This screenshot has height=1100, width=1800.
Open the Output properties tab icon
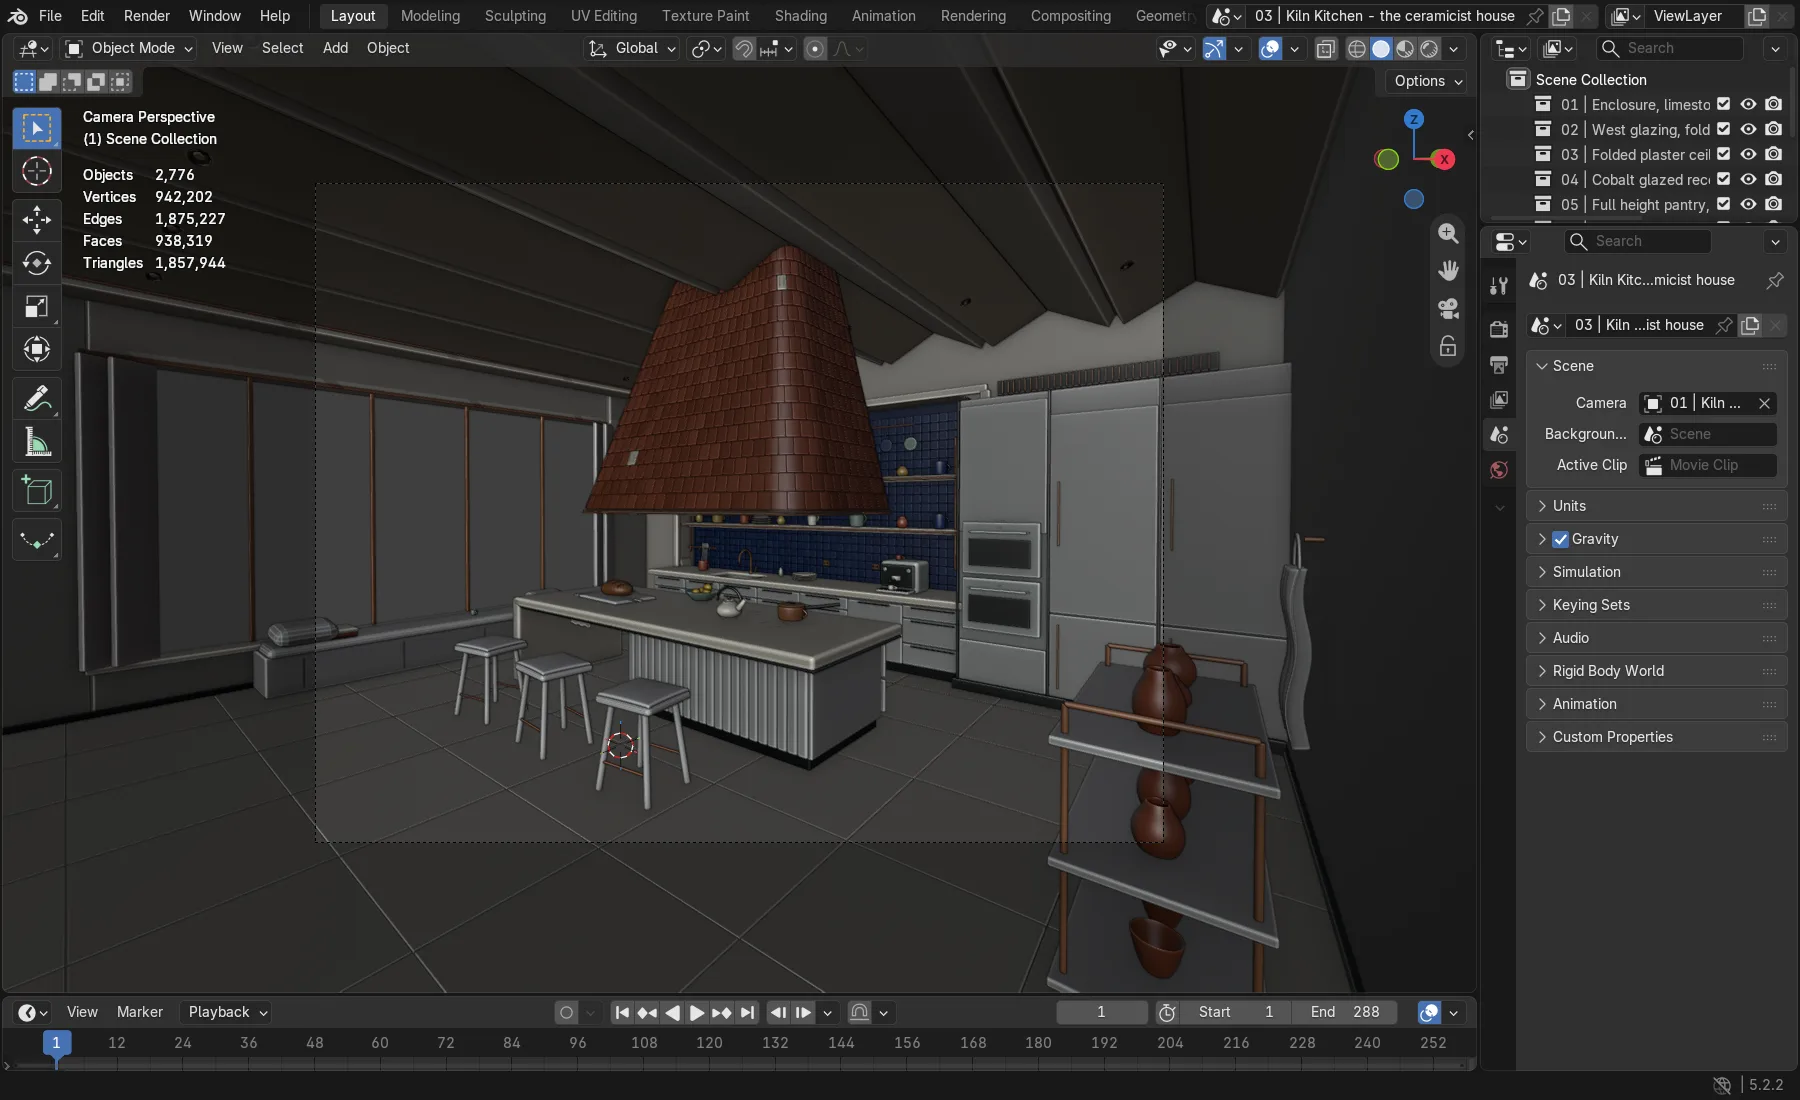click(x=1498, y=364)
